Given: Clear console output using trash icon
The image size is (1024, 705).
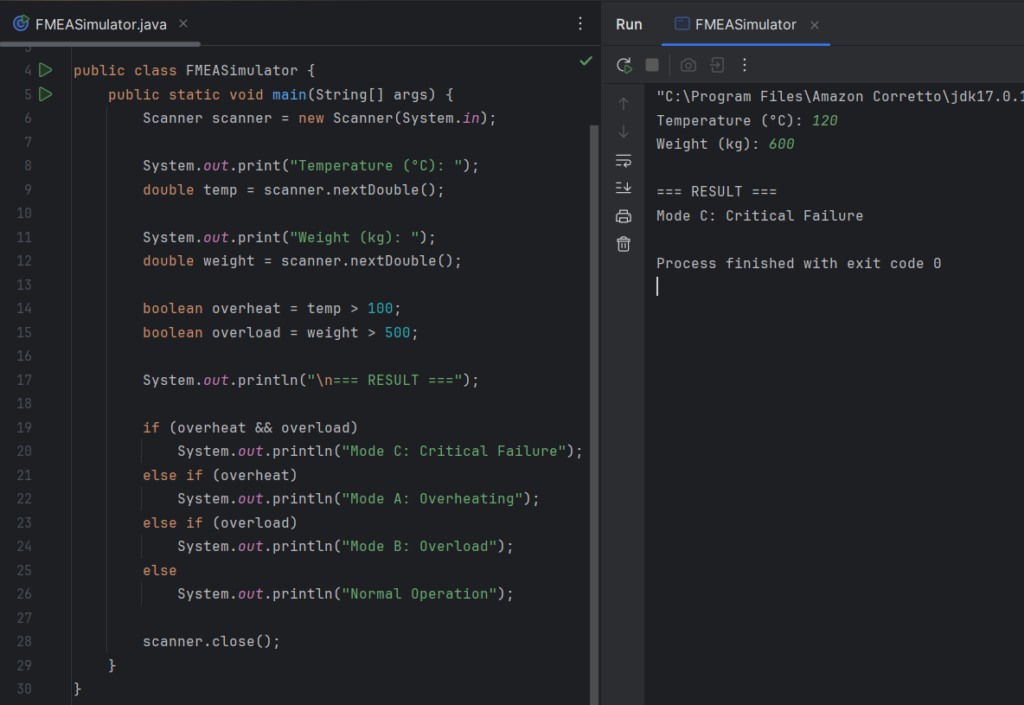Looking at the screenshot, I should pos(624,244).
